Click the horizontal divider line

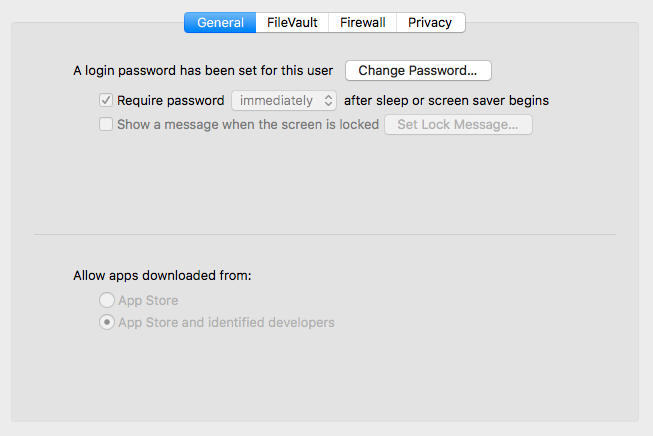(325, 235)
